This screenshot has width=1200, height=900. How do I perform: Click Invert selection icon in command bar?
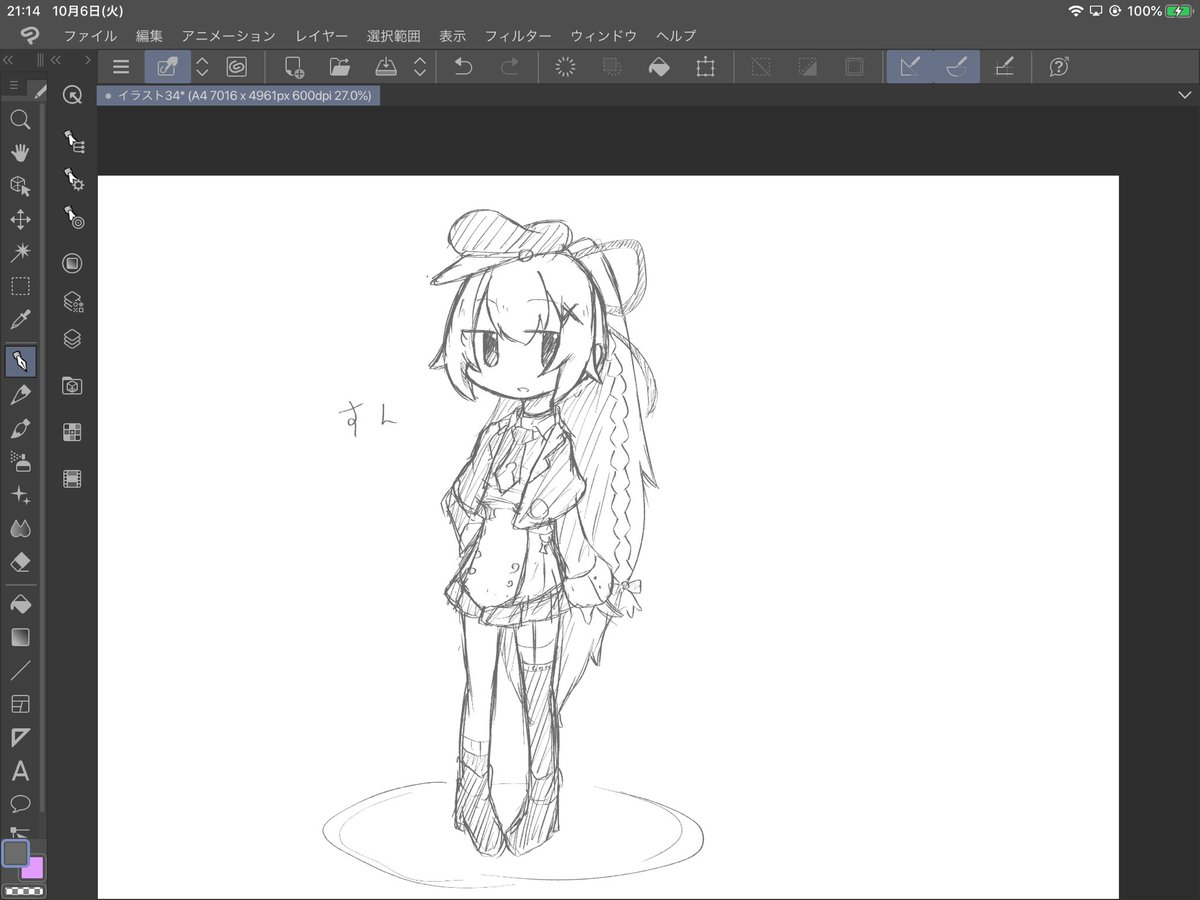(x=807, y=67)
